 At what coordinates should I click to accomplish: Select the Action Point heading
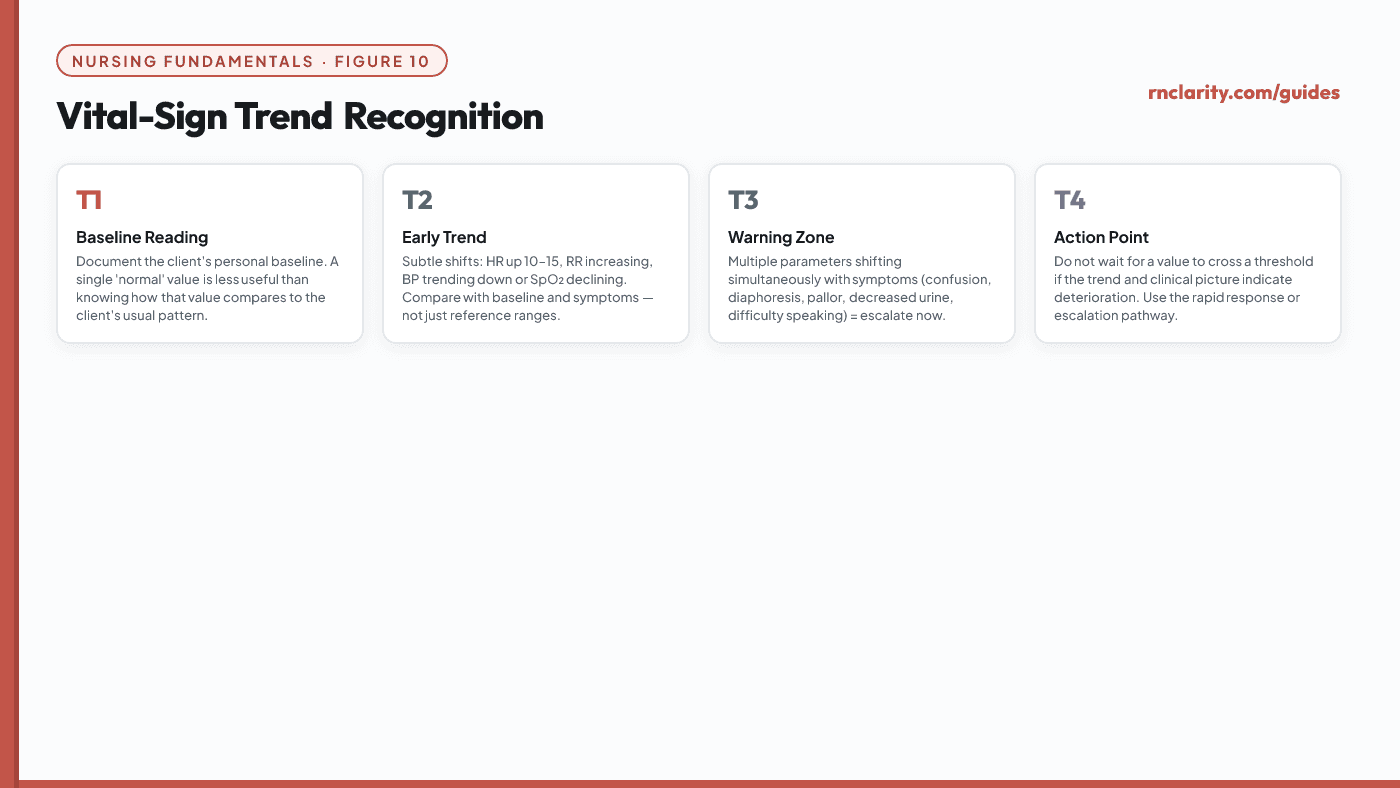(x=1101, y=237)
